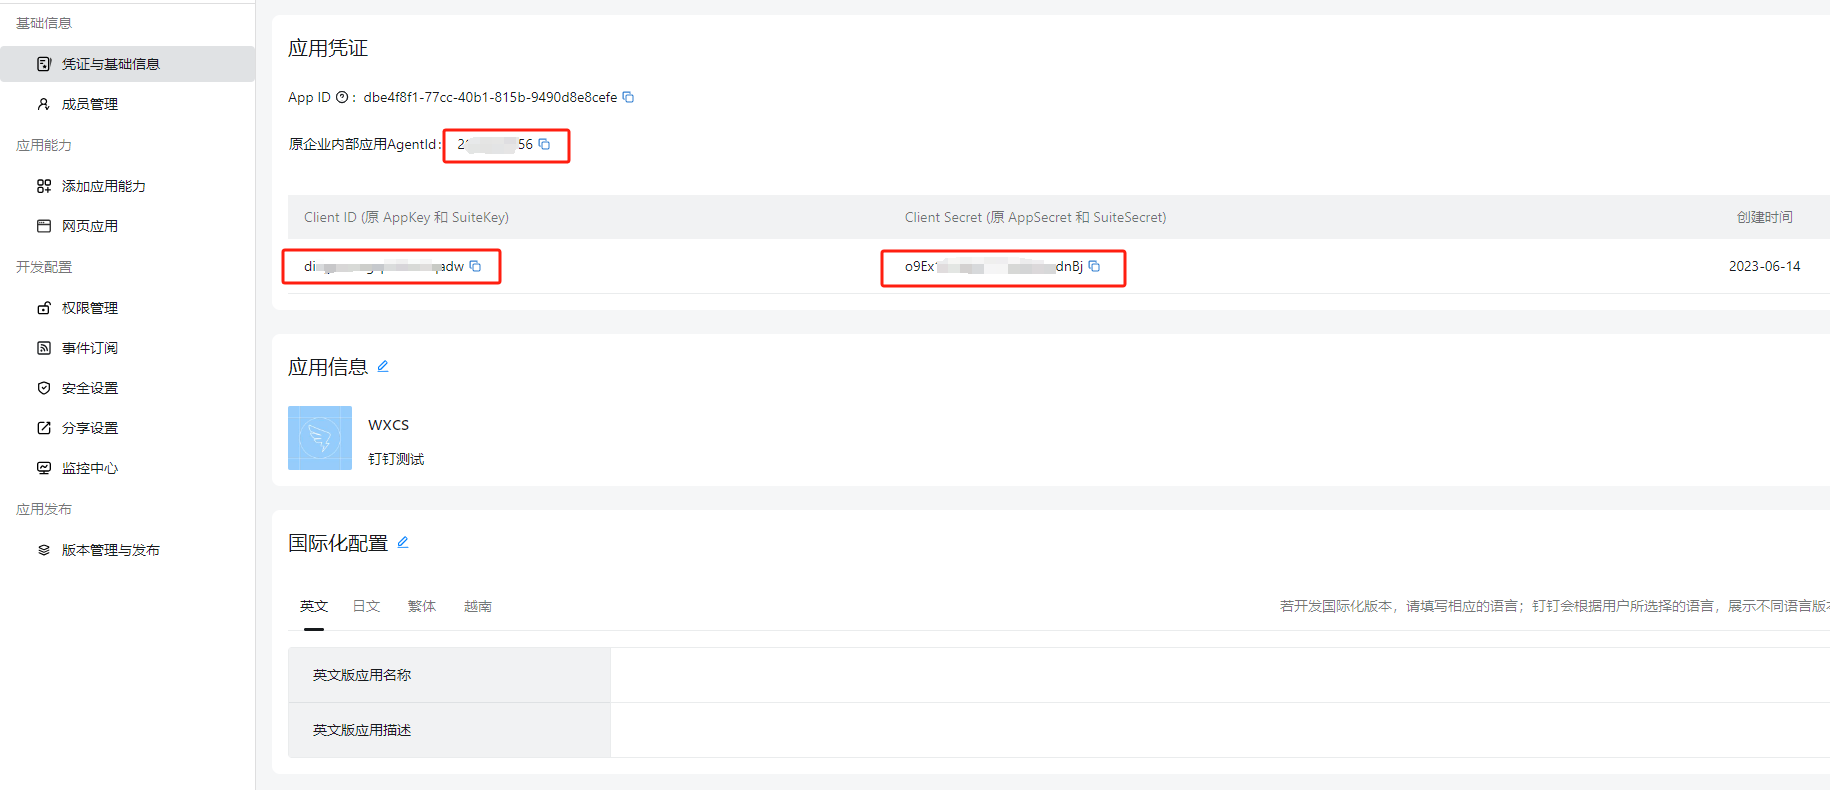Open 版本管理与发布 in the sidebar
This screenshot has height=790, width=1830.
click(x=110, y=550)
